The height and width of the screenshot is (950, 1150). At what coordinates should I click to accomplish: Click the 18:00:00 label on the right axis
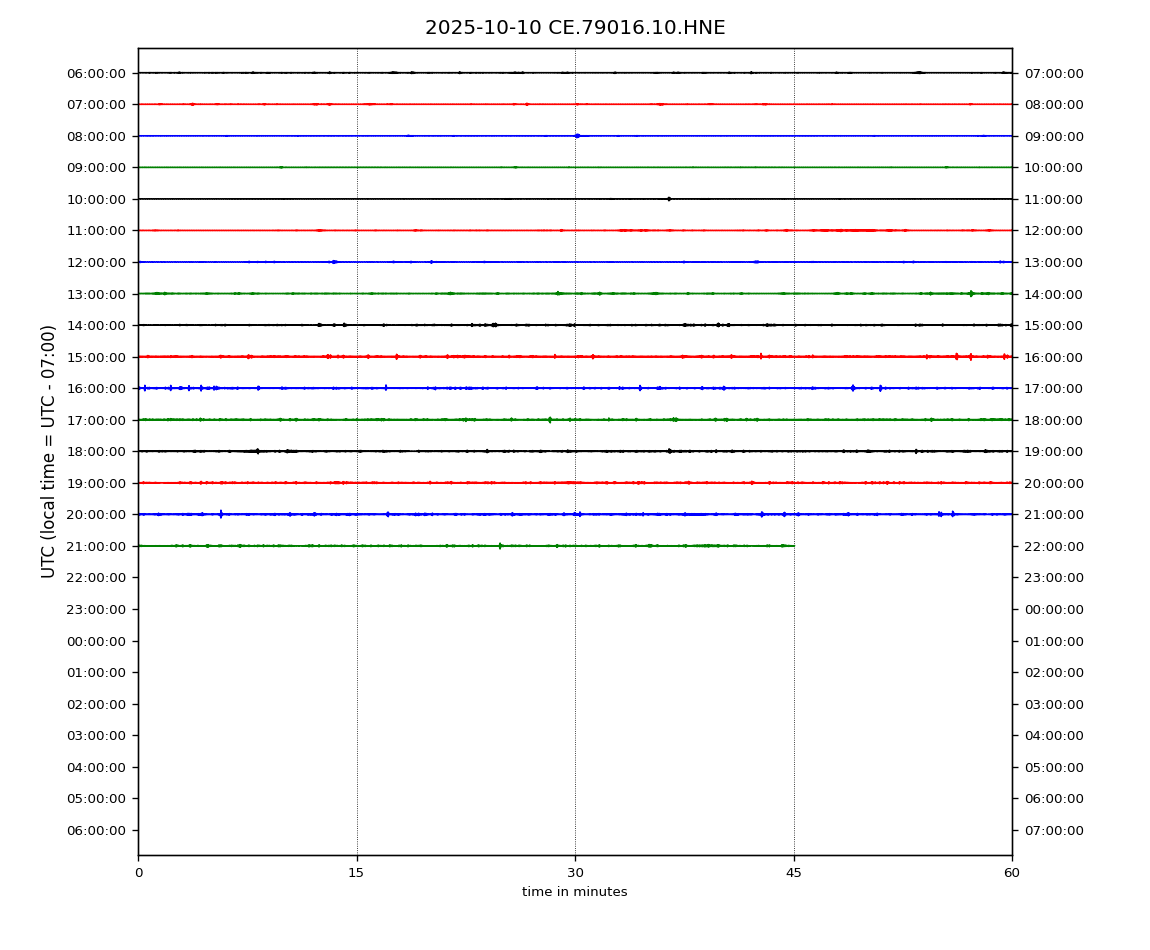click(1053, 420)
